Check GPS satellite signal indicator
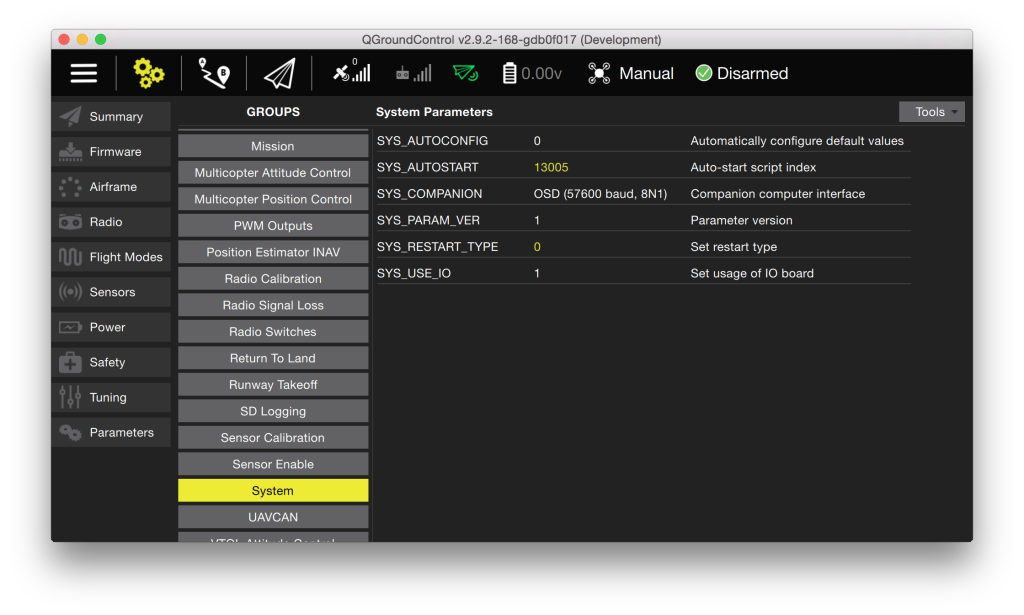 click(351, 71)
